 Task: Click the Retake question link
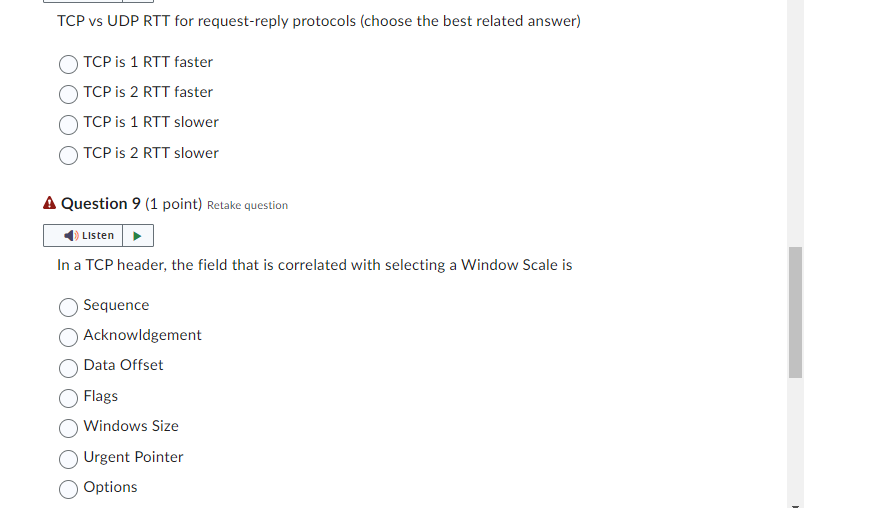(248, 205)
